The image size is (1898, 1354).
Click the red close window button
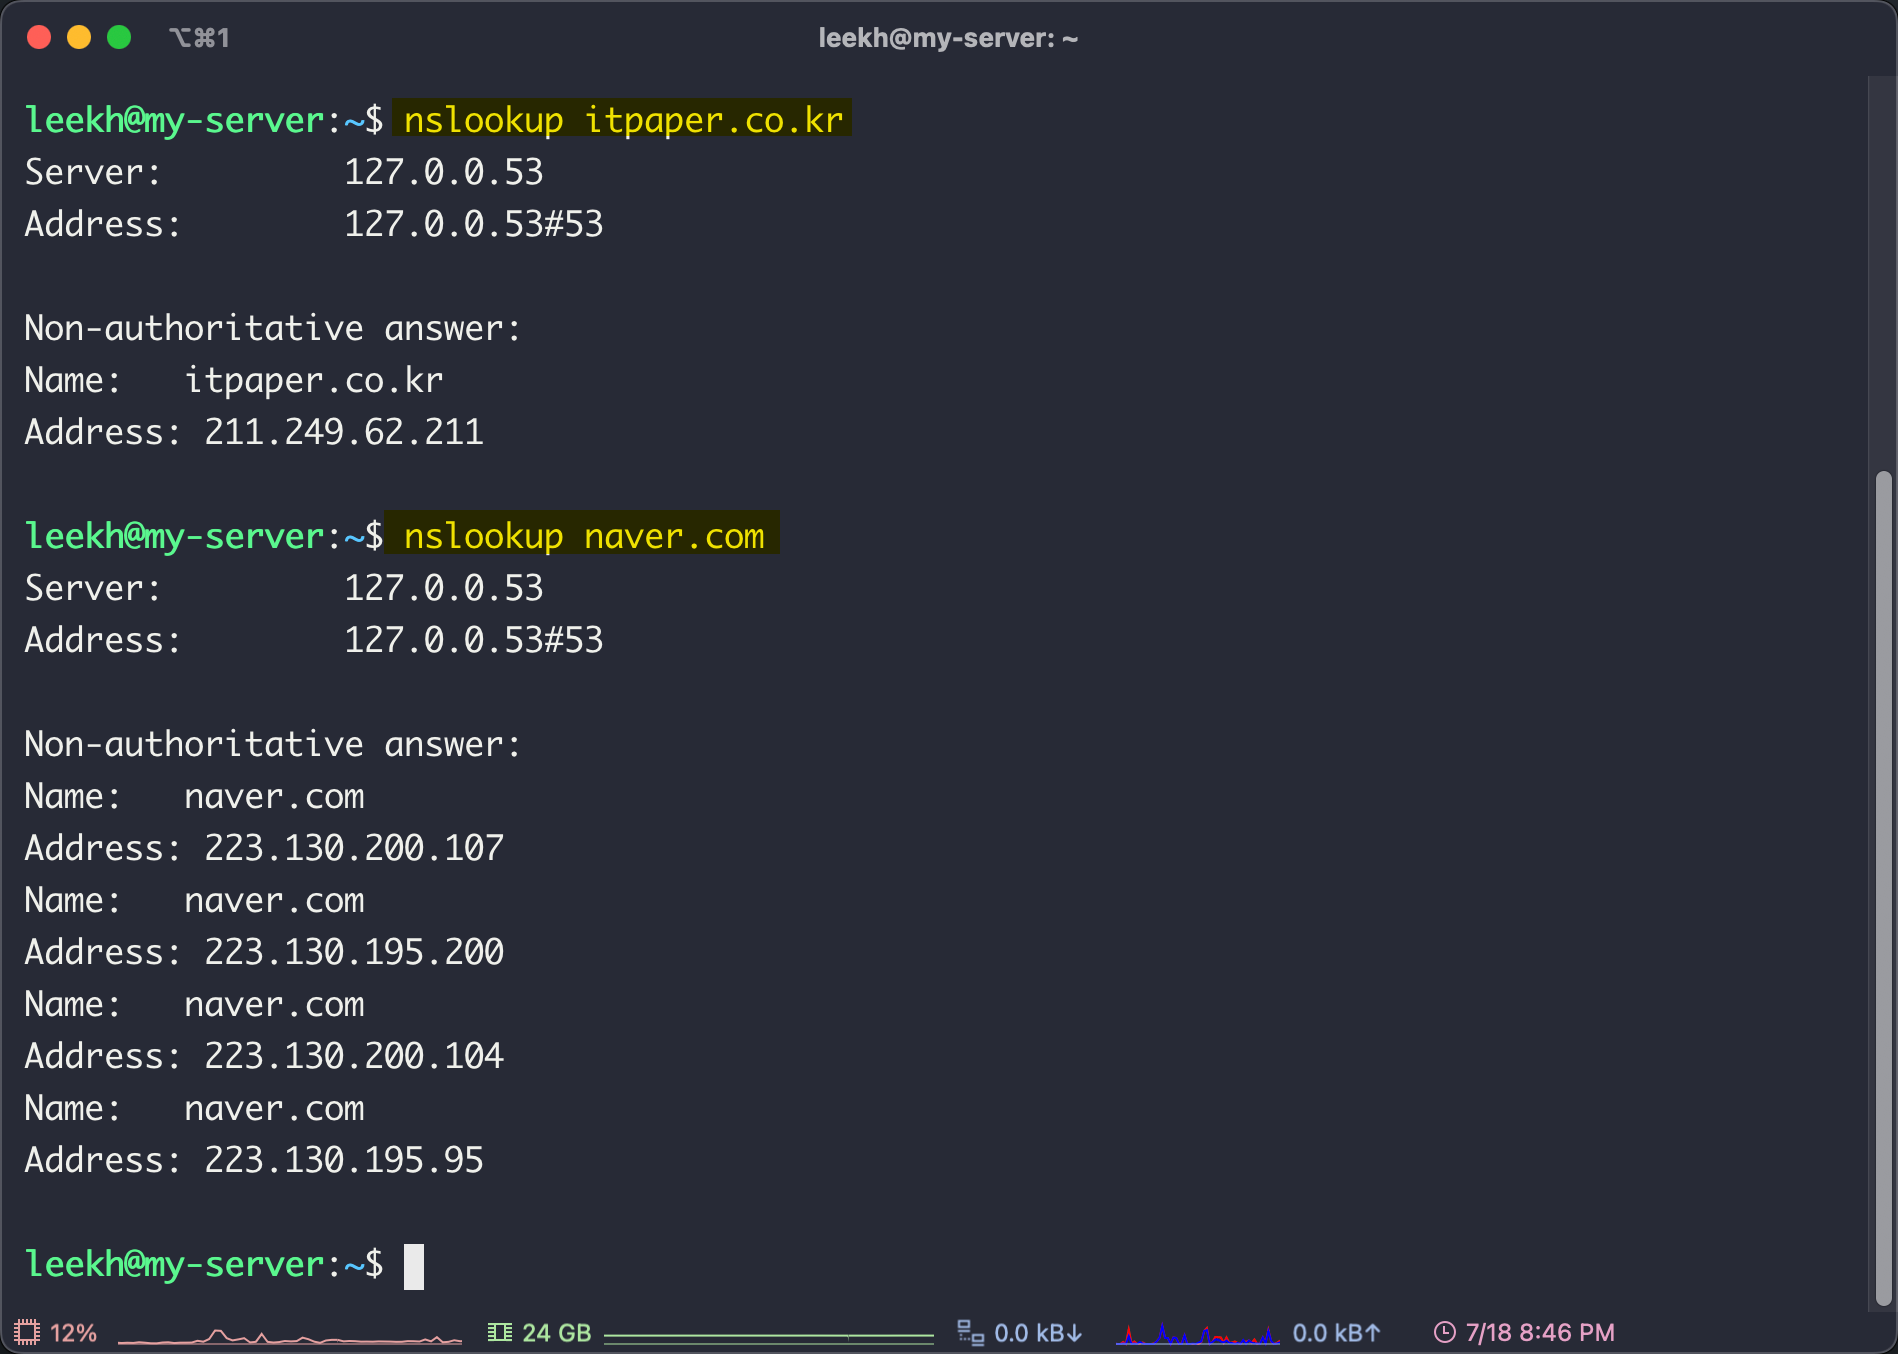(39, 38)
